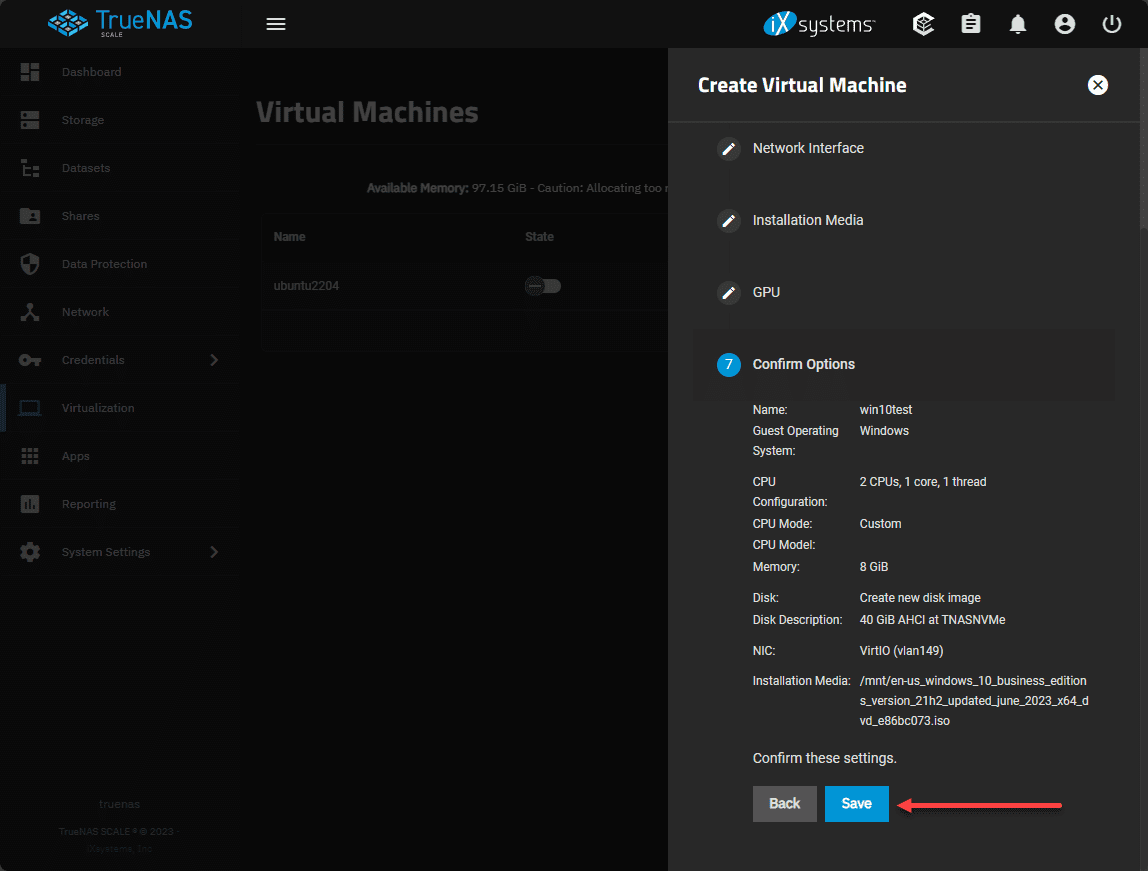Select the Confirm Options step header
Image resolution: width=1148 pixels, height=871 pixels.
click(803, 365)
